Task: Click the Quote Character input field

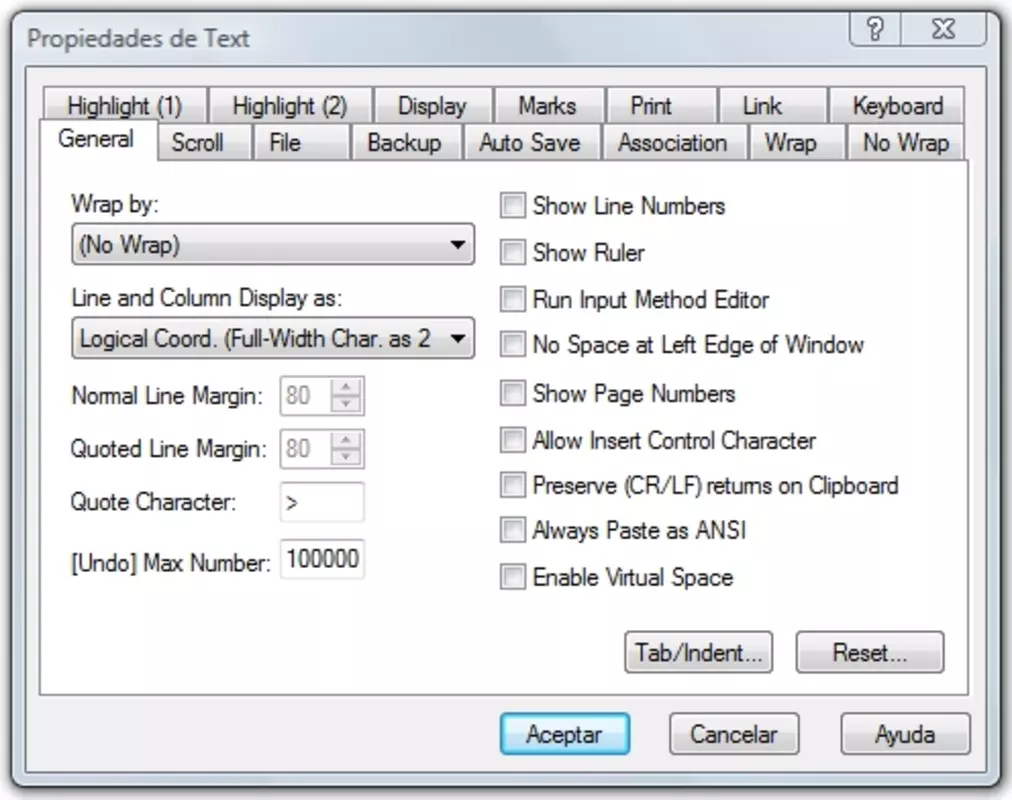Action: [x=322, y=502]
